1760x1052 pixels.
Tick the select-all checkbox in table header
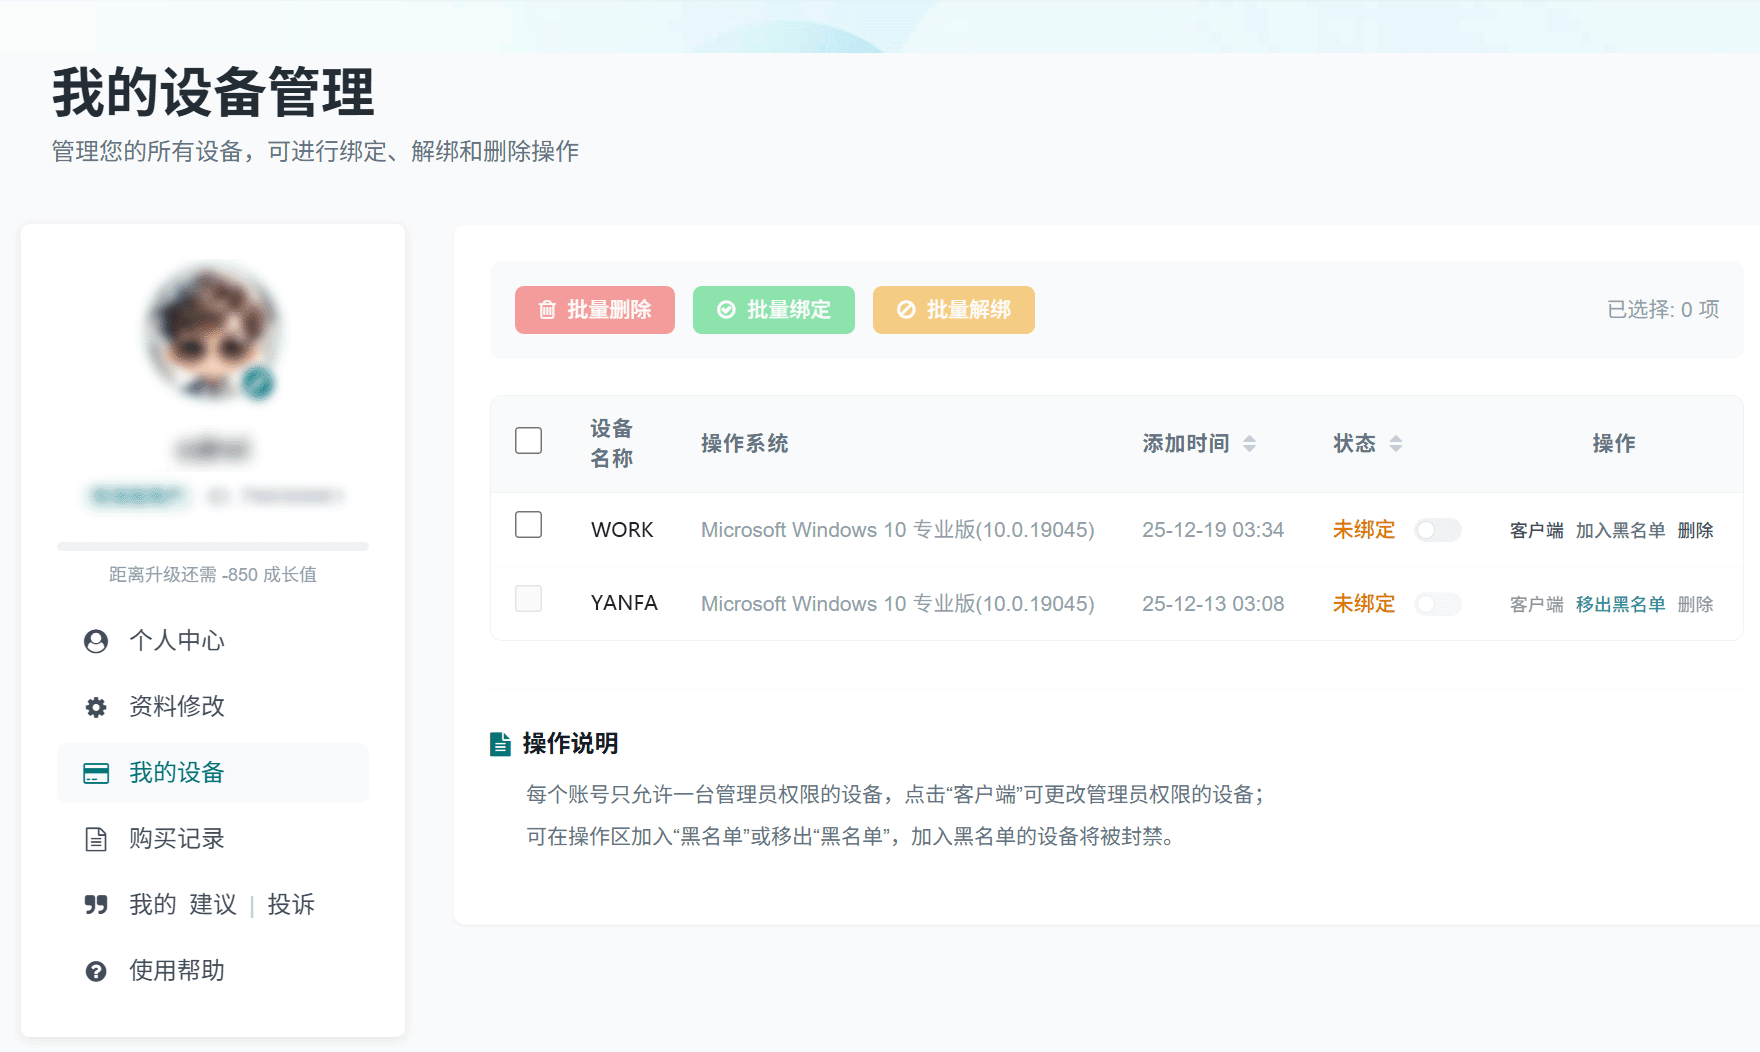point(528,441)
